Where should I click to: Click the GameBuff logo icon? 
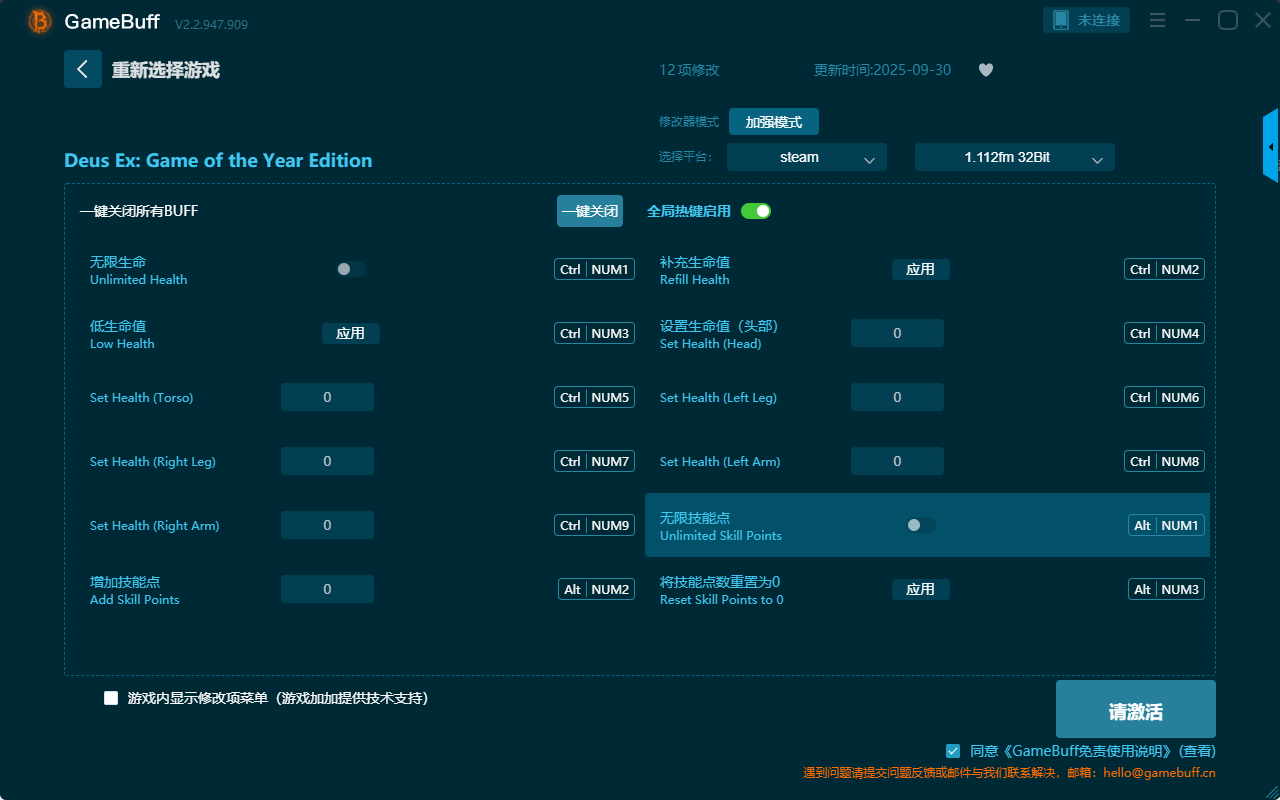point(40,21)
